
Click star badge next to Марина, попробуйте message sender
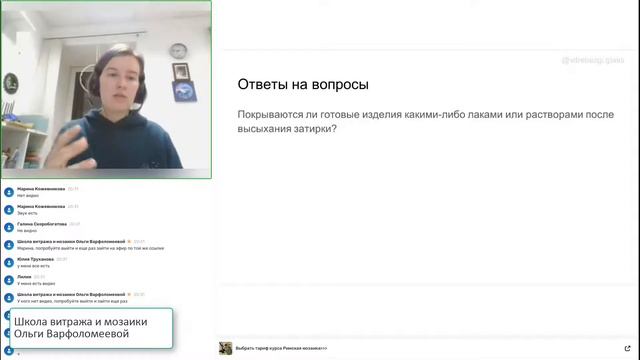click(x=129, y=242)
